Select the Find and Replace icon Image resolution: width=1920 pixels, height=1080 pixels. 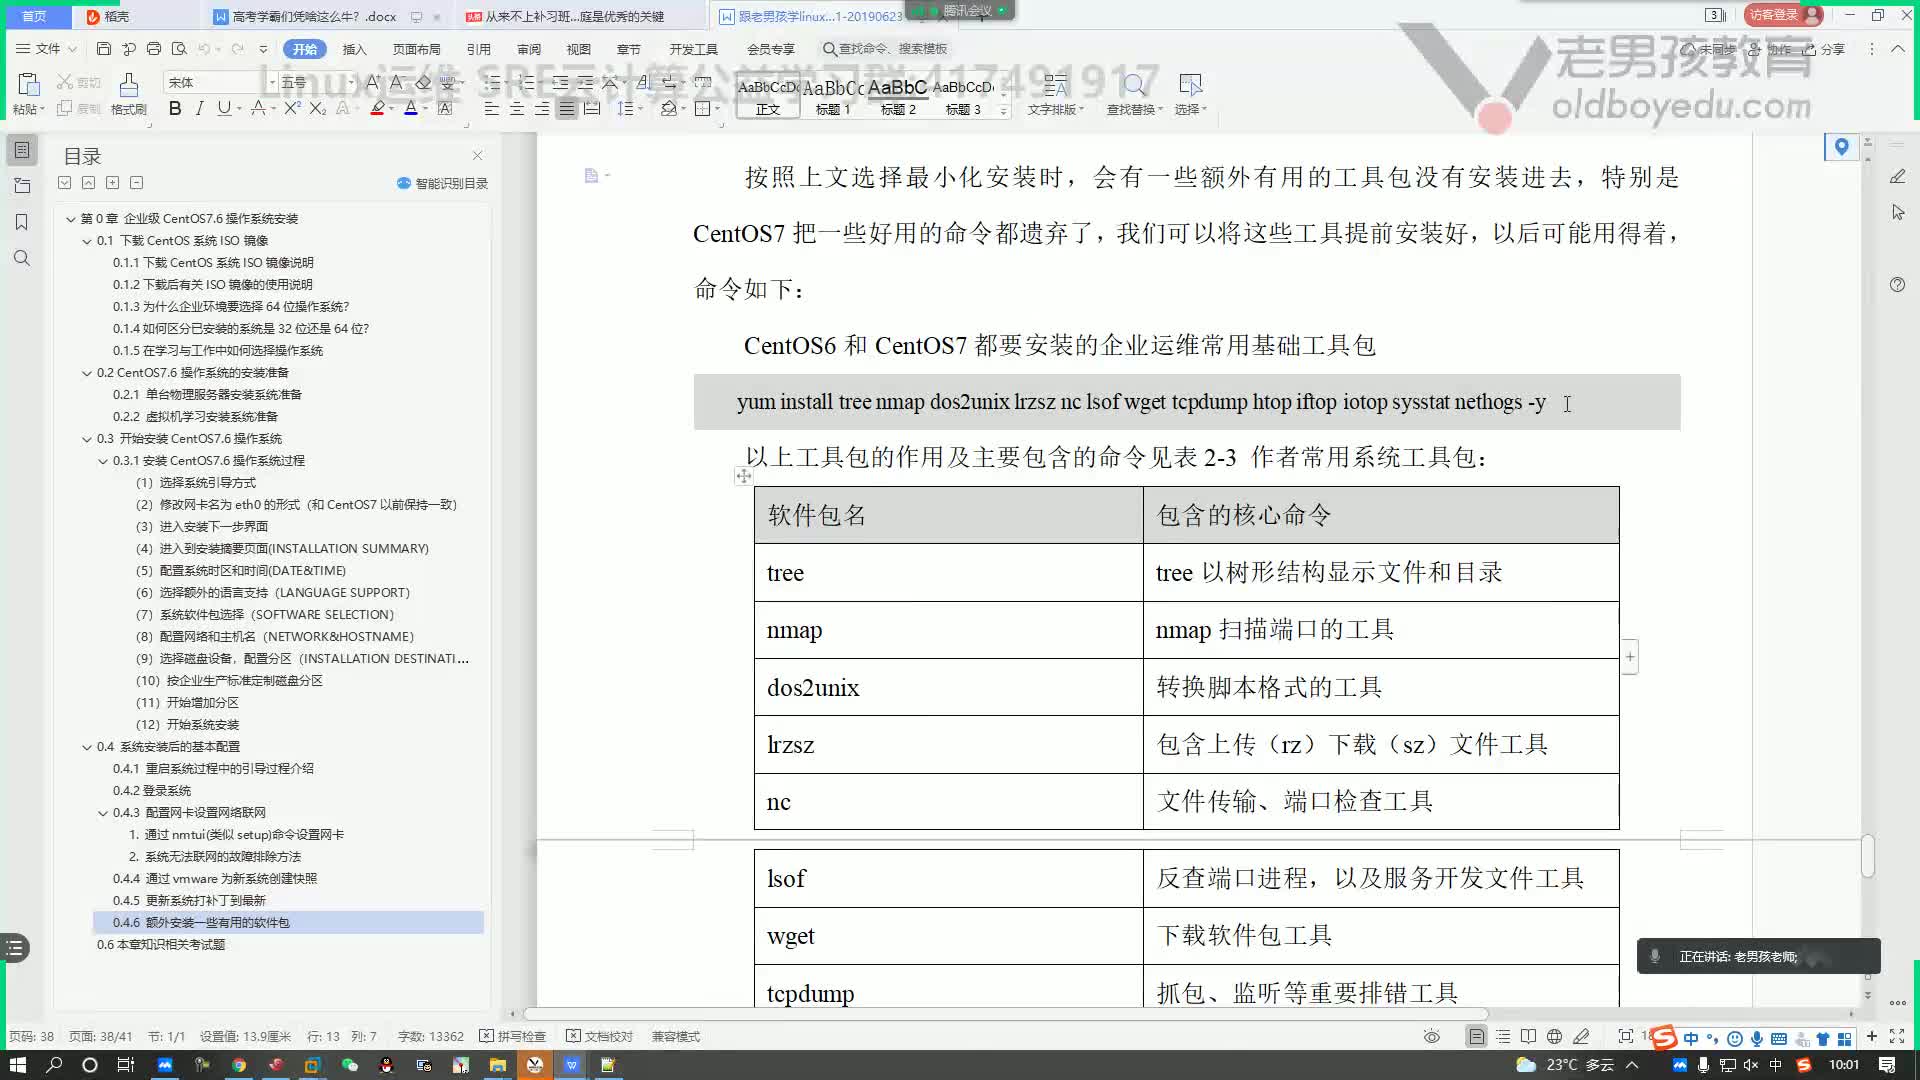coord(1133,87)
